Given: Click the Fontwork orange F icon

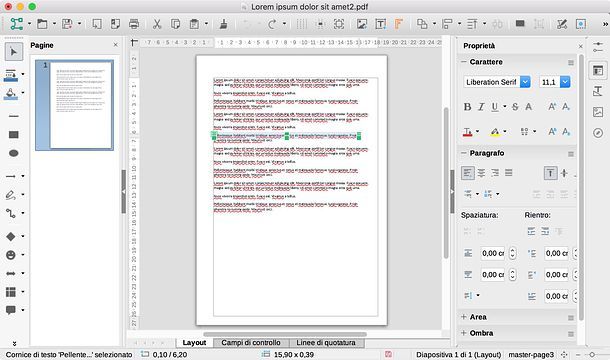Looking at the screenshot, I should [x=399, y=24].
